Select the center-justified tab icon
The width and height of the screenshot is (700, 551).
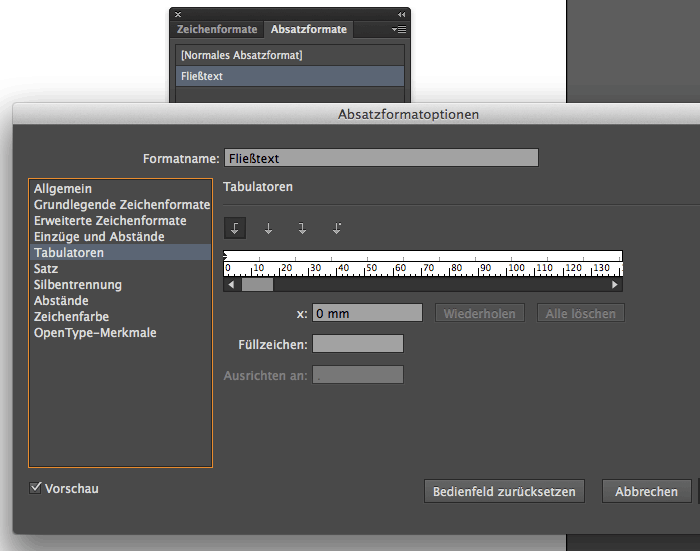click(268, 228)
